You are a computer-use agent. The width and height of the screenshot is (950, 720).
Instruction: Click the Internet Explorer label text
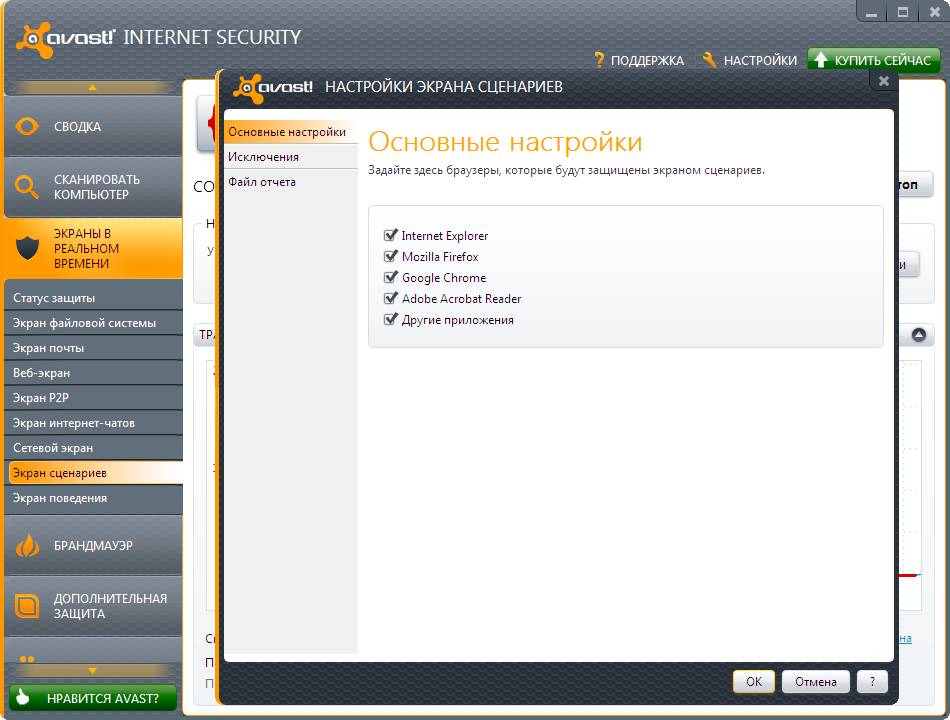(x=445, y=236)
